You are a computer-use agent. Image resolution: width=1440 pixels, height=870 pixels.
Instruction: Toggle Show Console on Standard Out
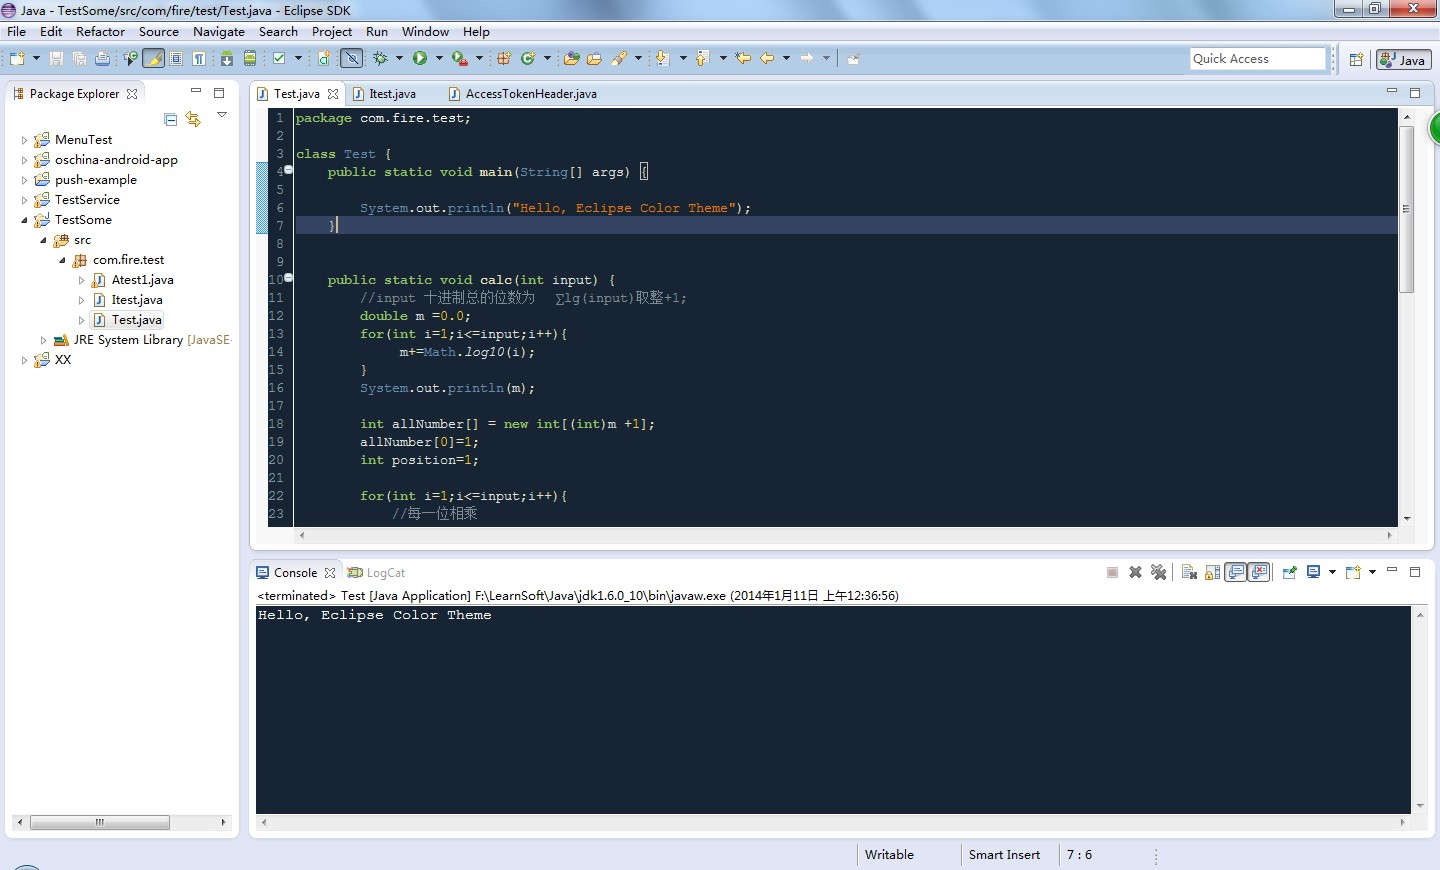click(x=1236, y=572)
